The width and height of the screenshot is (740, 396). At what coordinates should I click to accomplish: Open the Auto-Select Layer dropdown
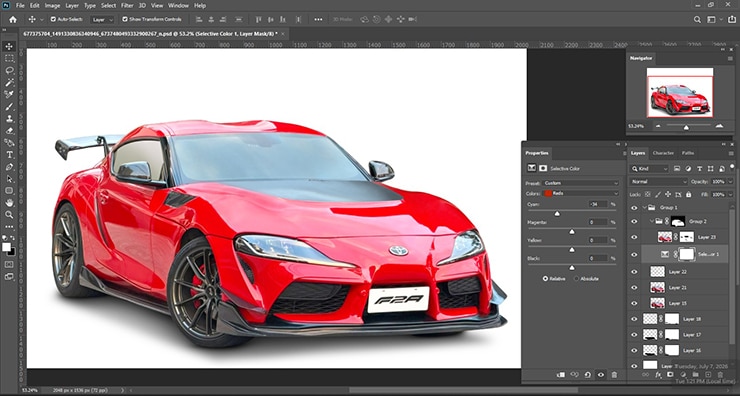click(x=102, y=19)
